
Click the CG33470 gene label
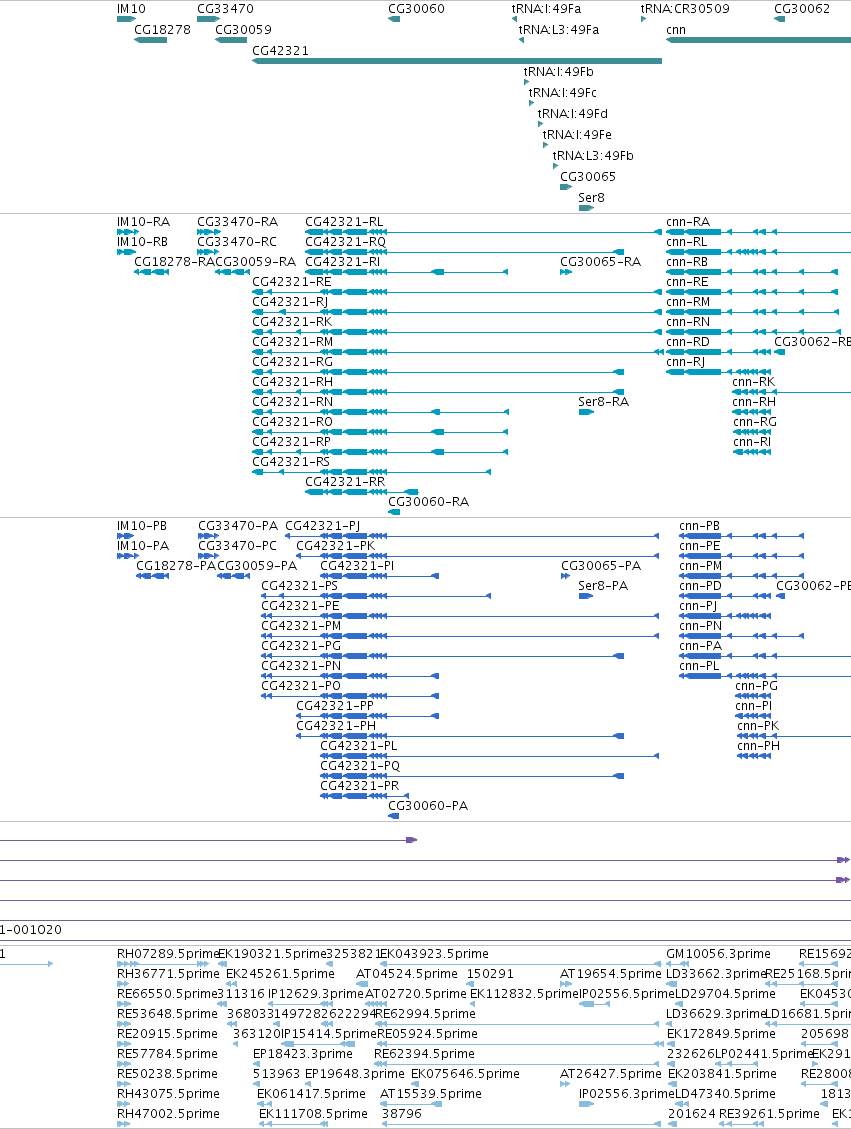point(225,9)
